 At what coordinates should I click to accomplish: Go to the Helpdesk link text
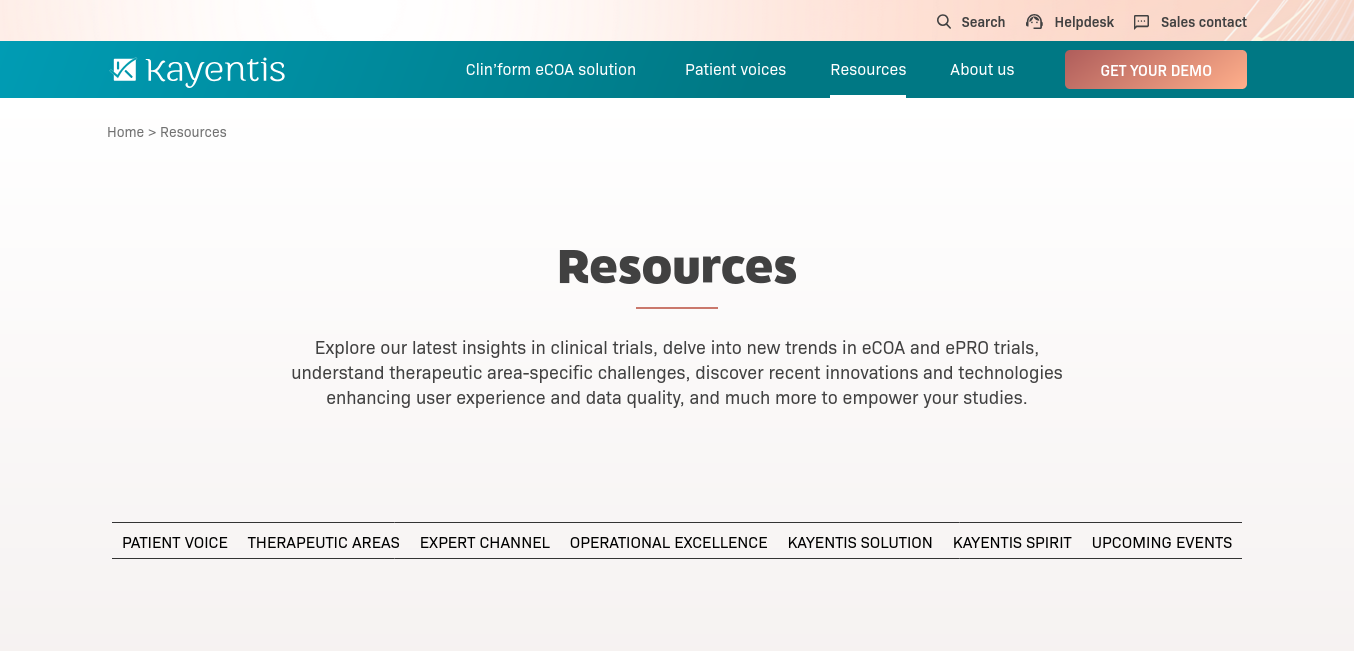(x=1084, y=22)
